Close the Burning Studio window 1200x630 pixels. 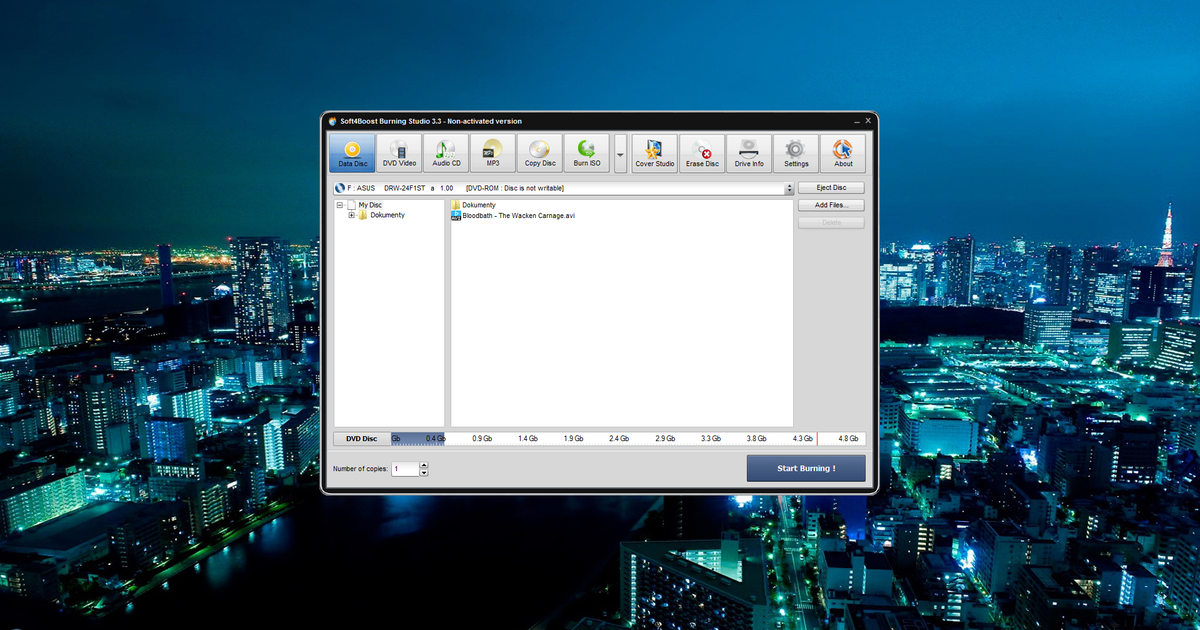click(x=867, y=121)
